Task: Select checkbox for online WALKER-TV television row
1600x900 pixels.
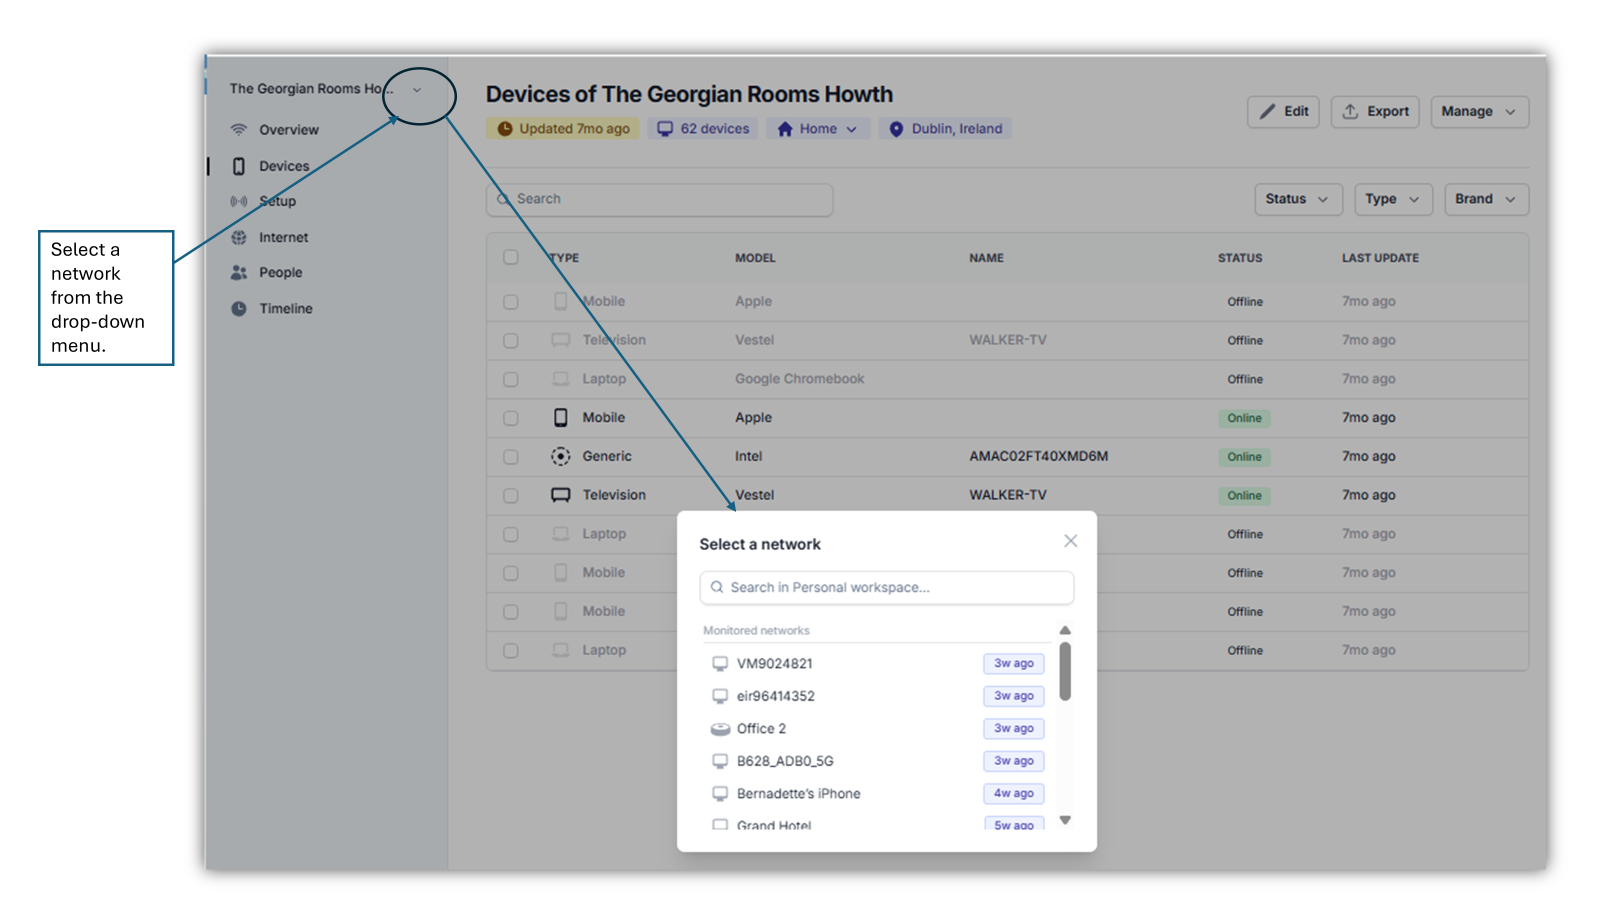Action: coord(511,496)
